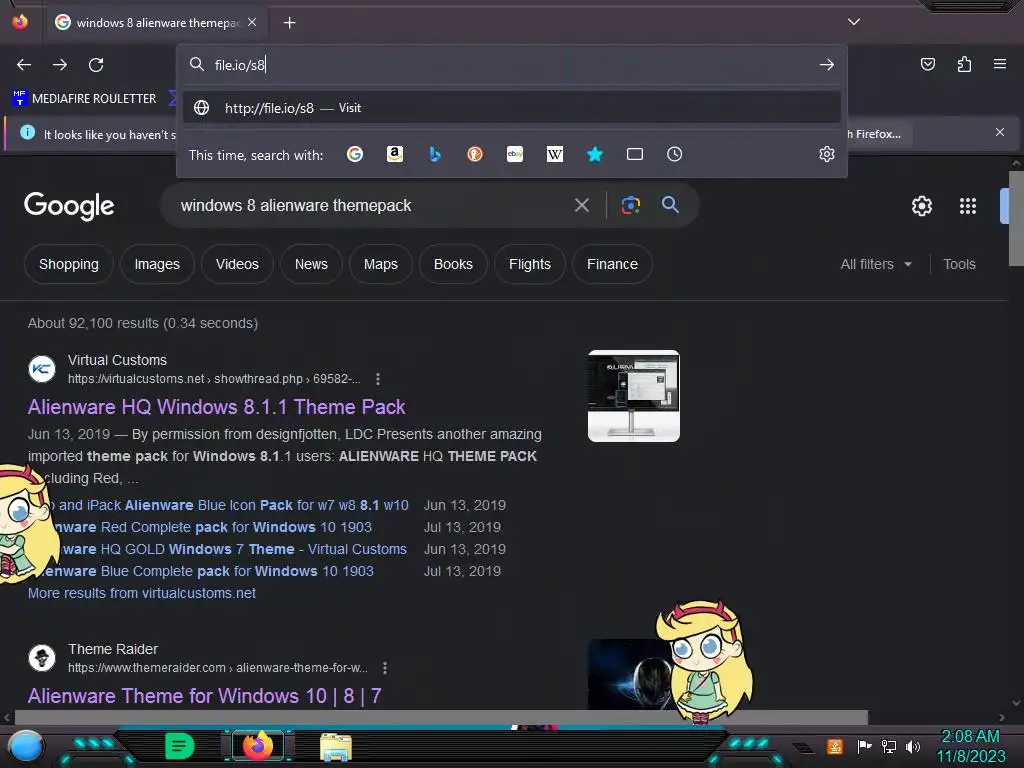
Task: Select the Flights filter
Action: pos(530,264)
